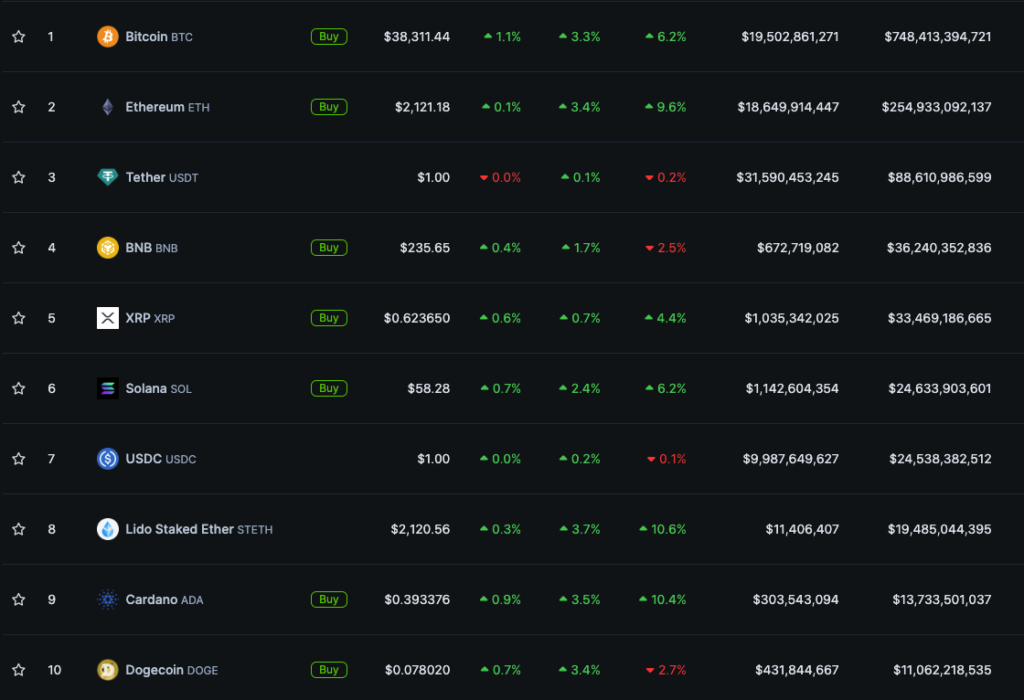Open the Ethereum ETH coin page link
This screenshot has height=700, width=1024.
[x=167, y=107]
